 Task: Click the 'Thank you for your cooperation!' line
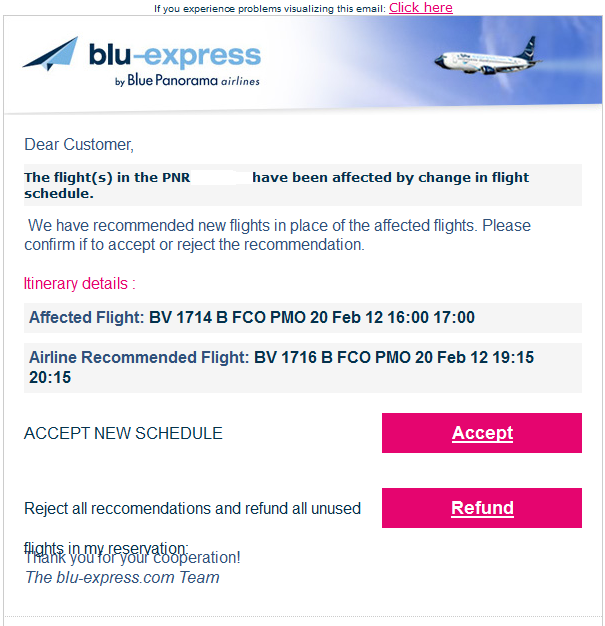pos(133,558)
